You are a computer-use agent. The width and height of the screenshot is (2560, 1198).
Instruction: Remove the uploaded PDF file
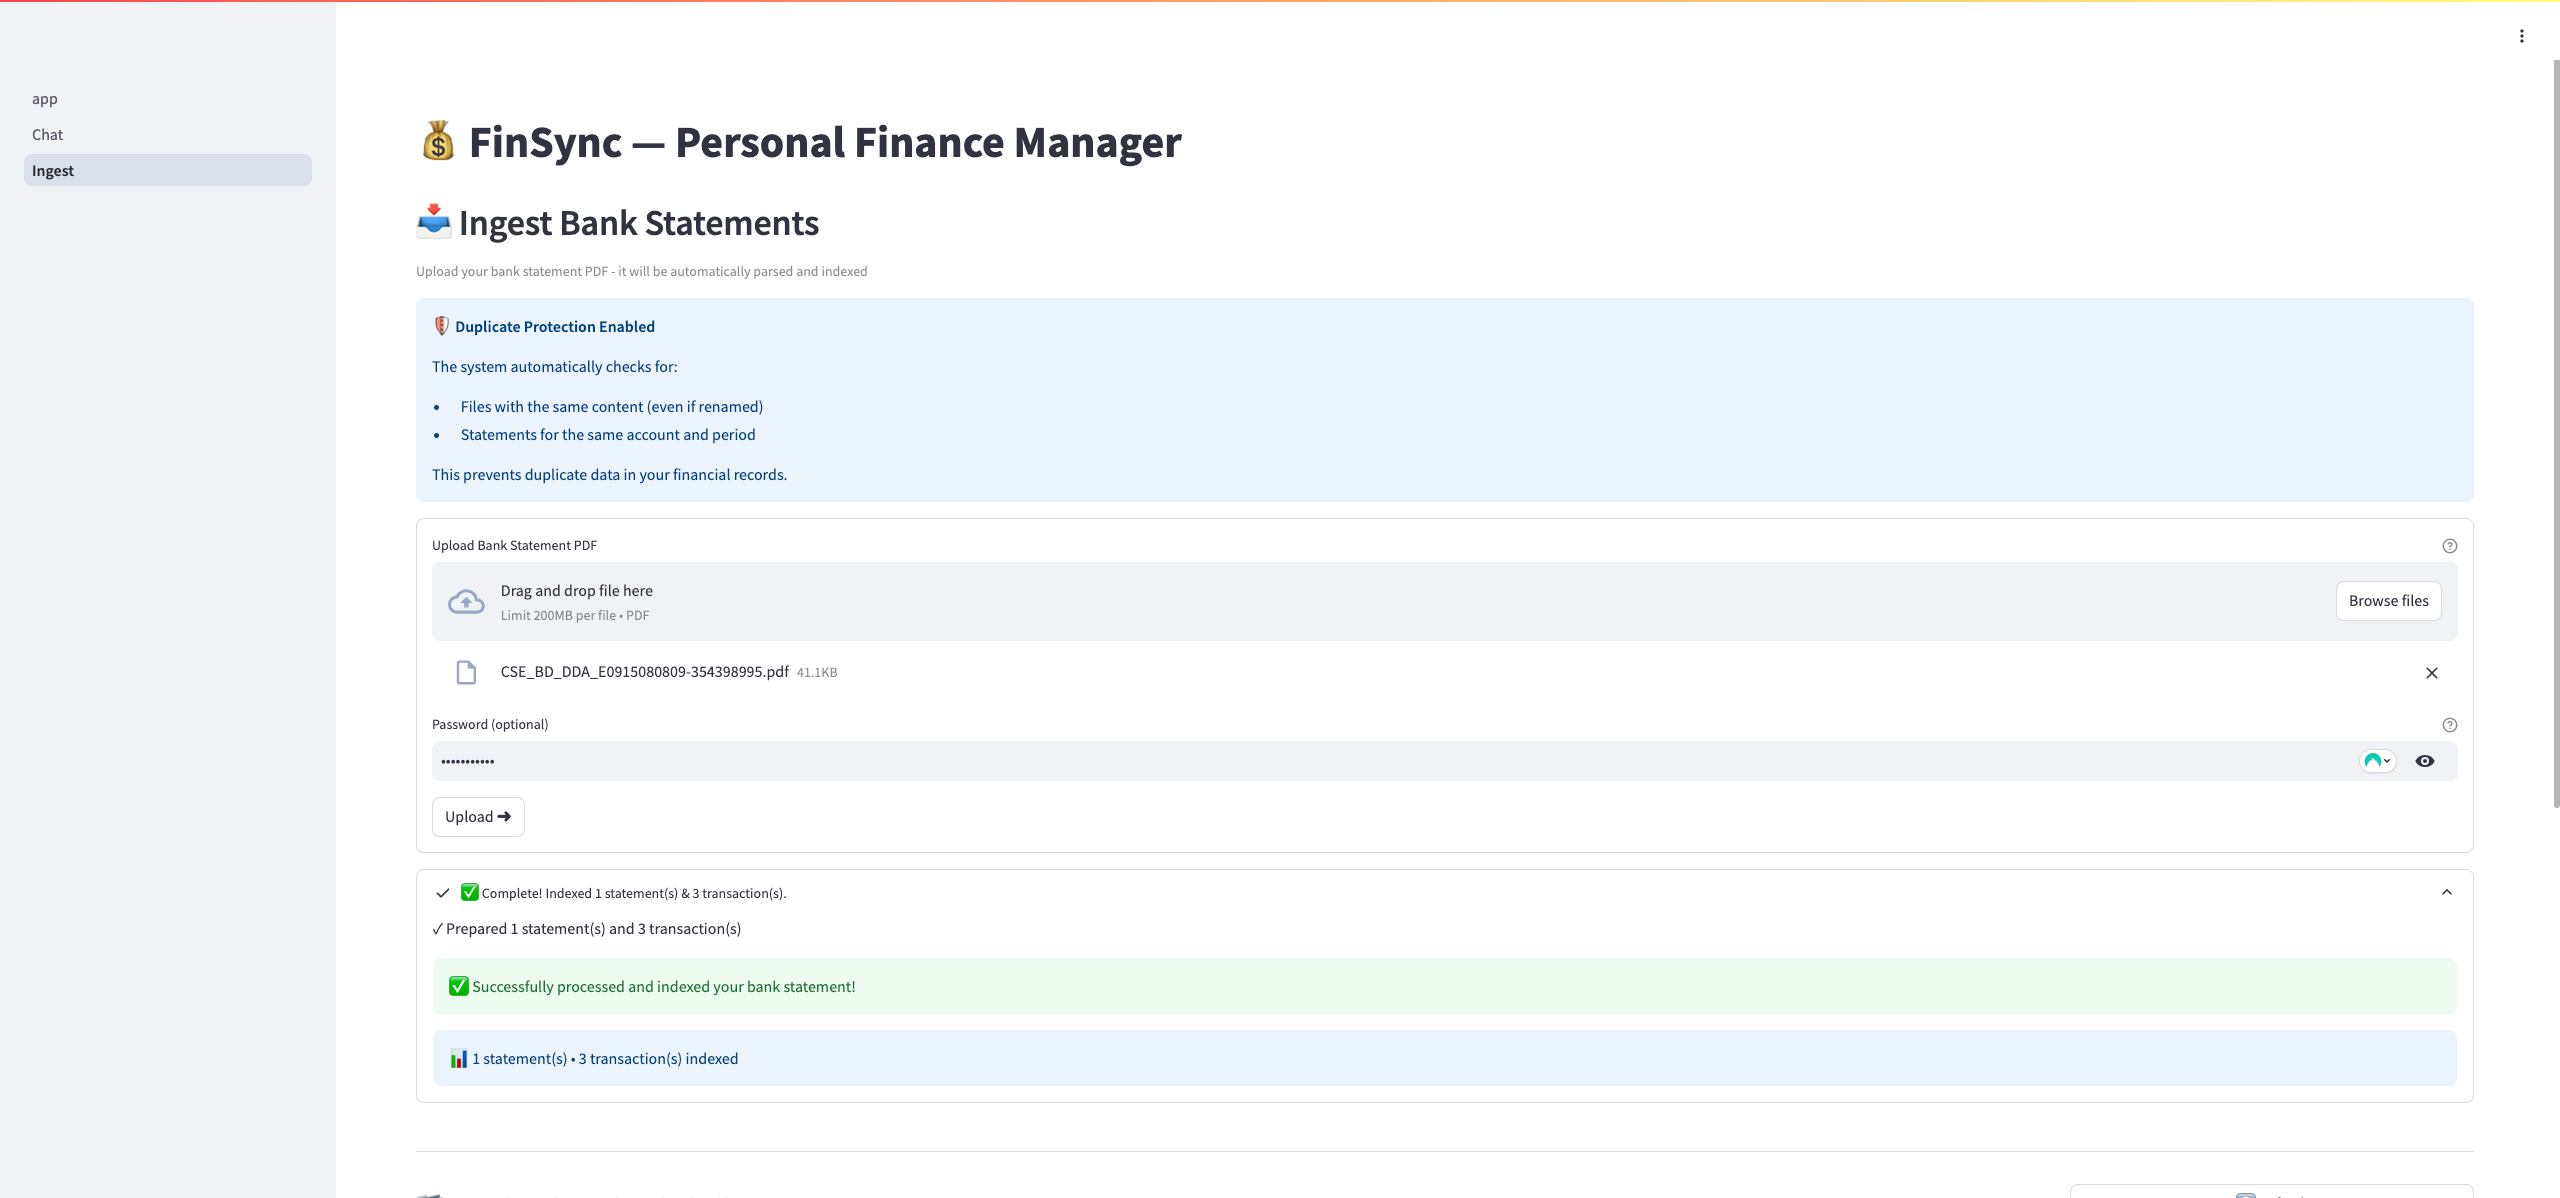2431,673
